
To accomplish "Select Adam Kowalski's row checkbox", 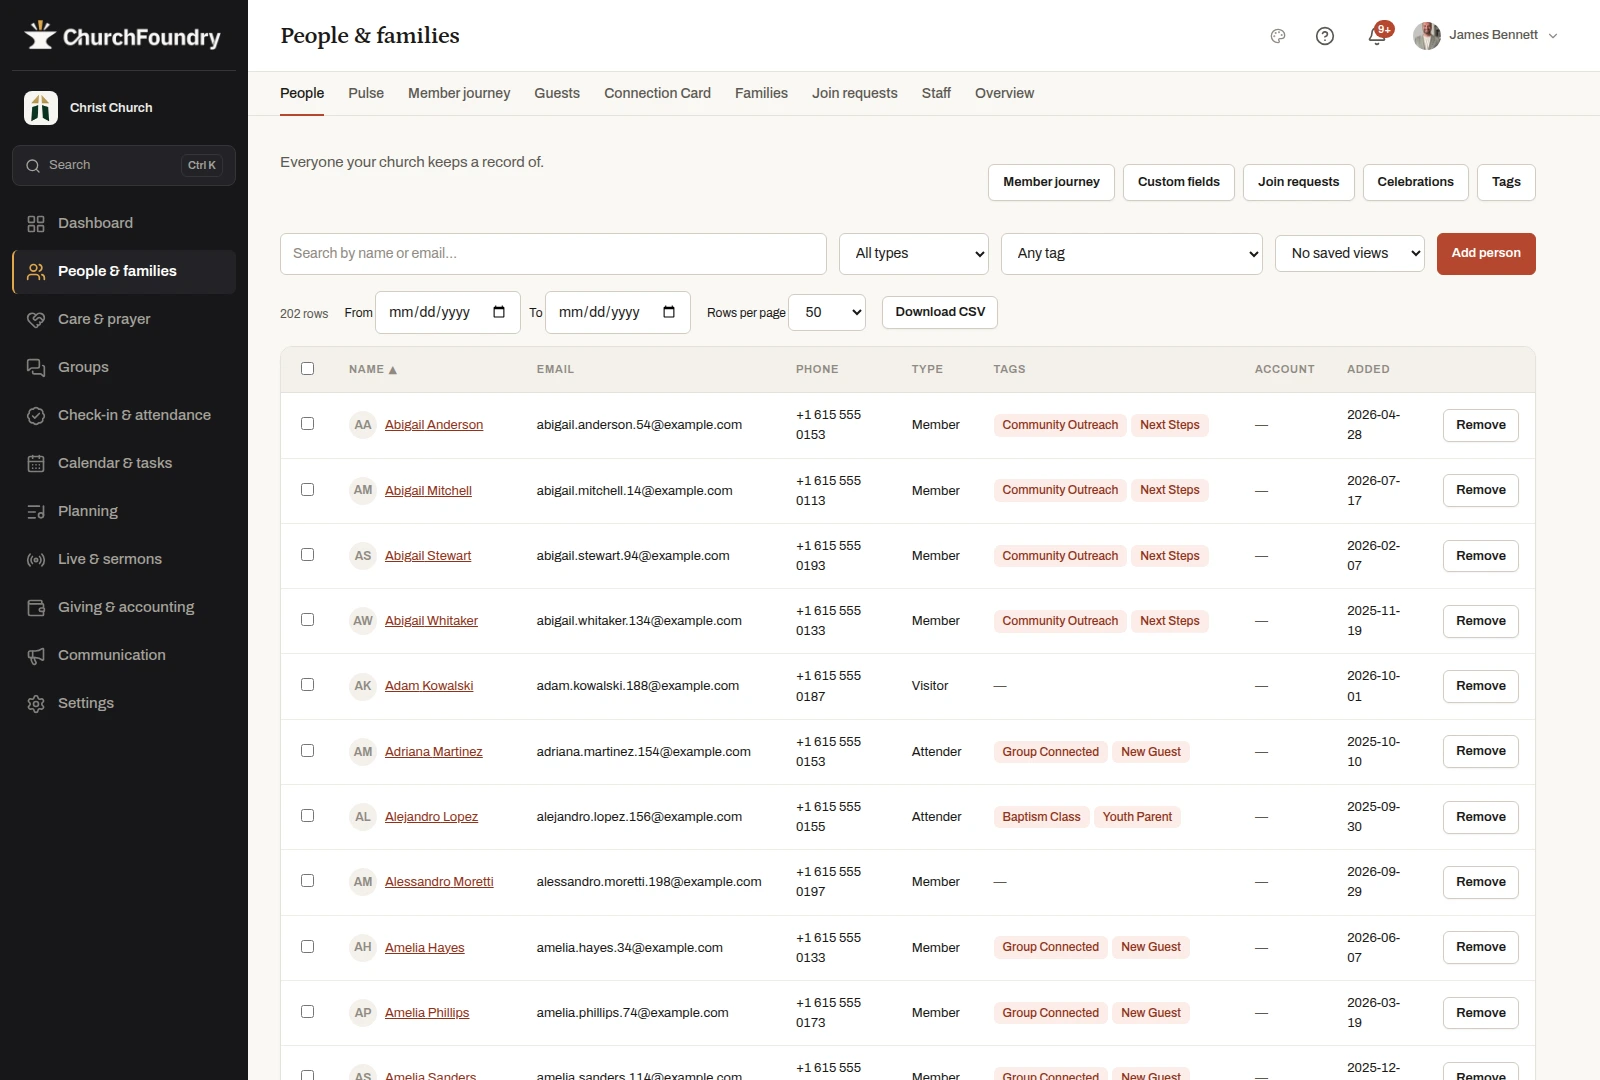I will pyautogui.click(x=307, y=685).
